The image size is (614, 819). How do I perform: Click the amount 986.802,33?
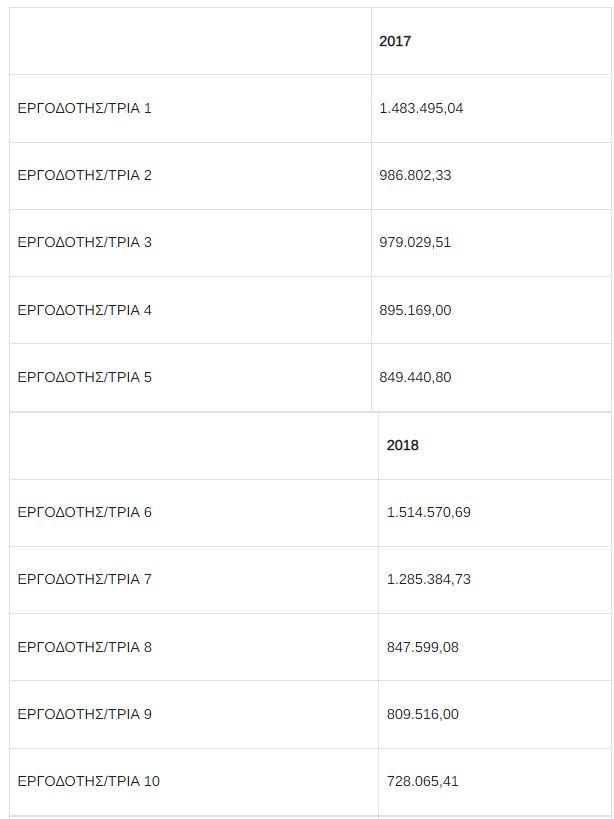pos(415,176)
